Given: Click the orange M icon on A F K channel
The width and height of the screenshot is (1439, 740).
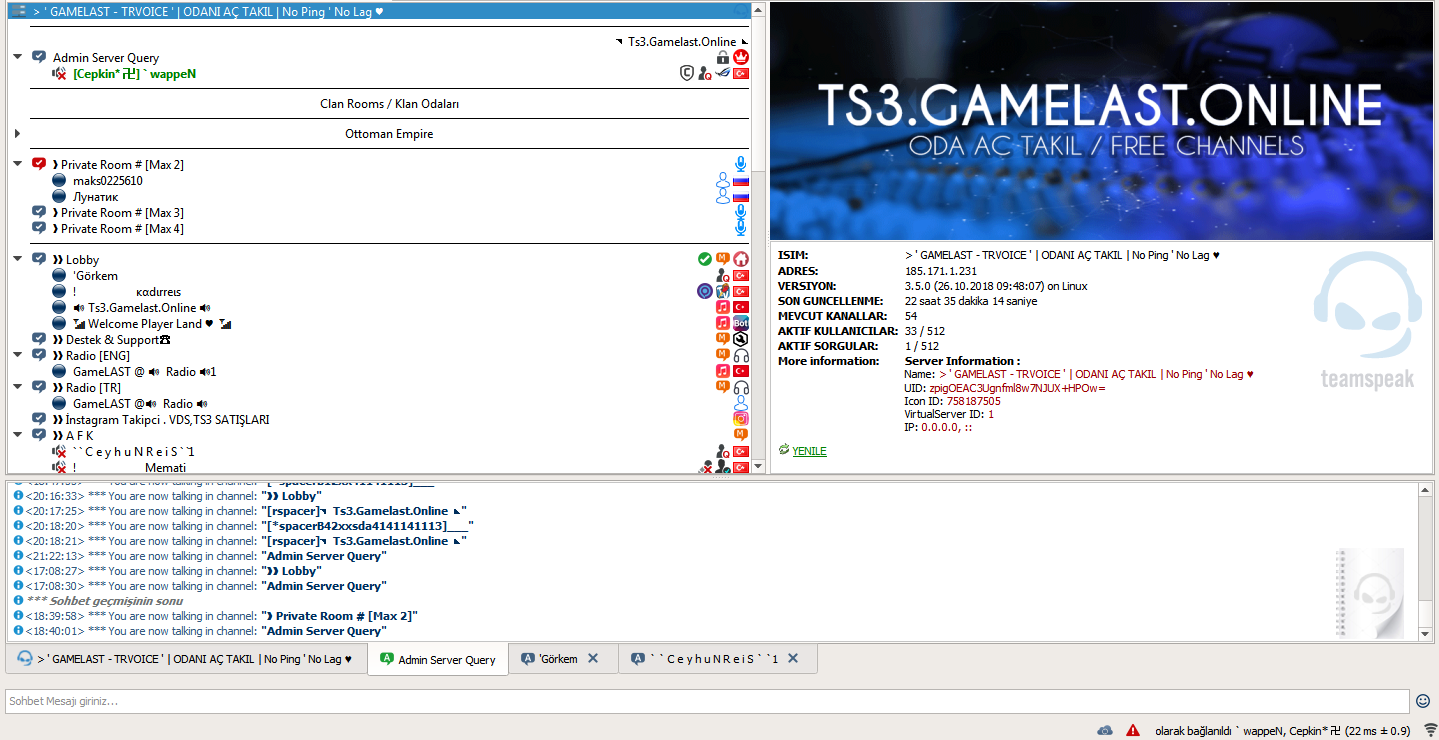Looking at the screenshot, I should click(x=741, y=435).
